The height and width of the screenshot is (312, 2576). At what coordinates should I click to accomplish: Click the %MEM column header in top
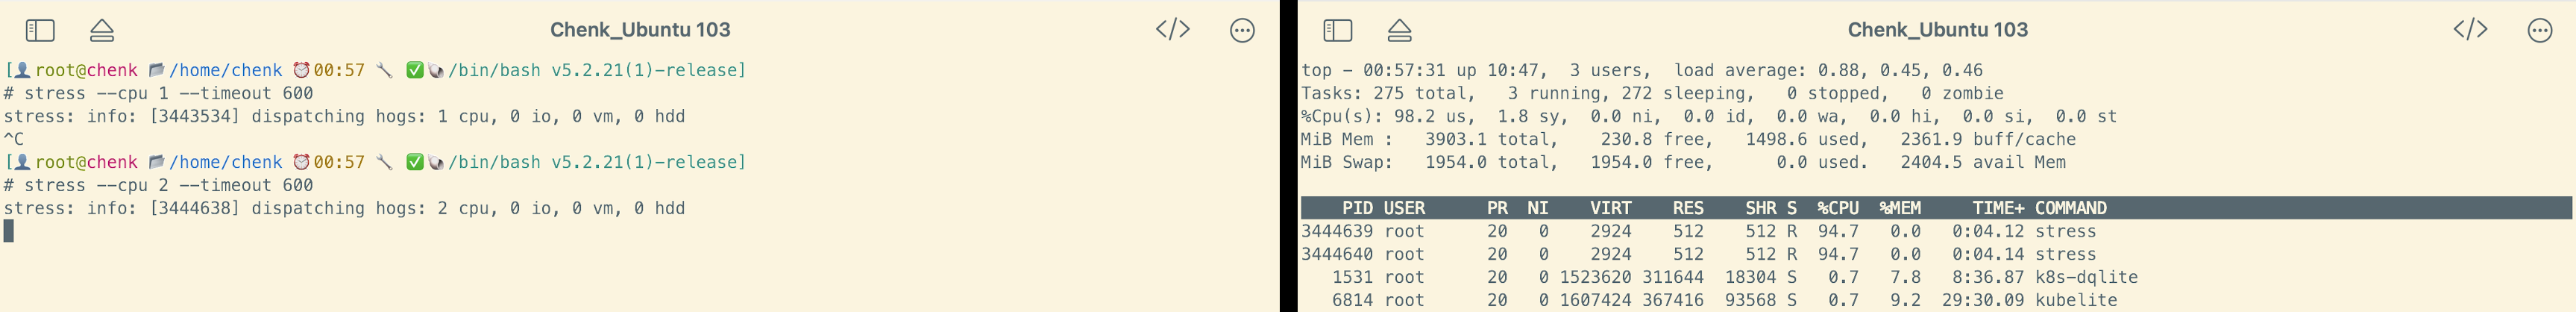pos(1900,208)
